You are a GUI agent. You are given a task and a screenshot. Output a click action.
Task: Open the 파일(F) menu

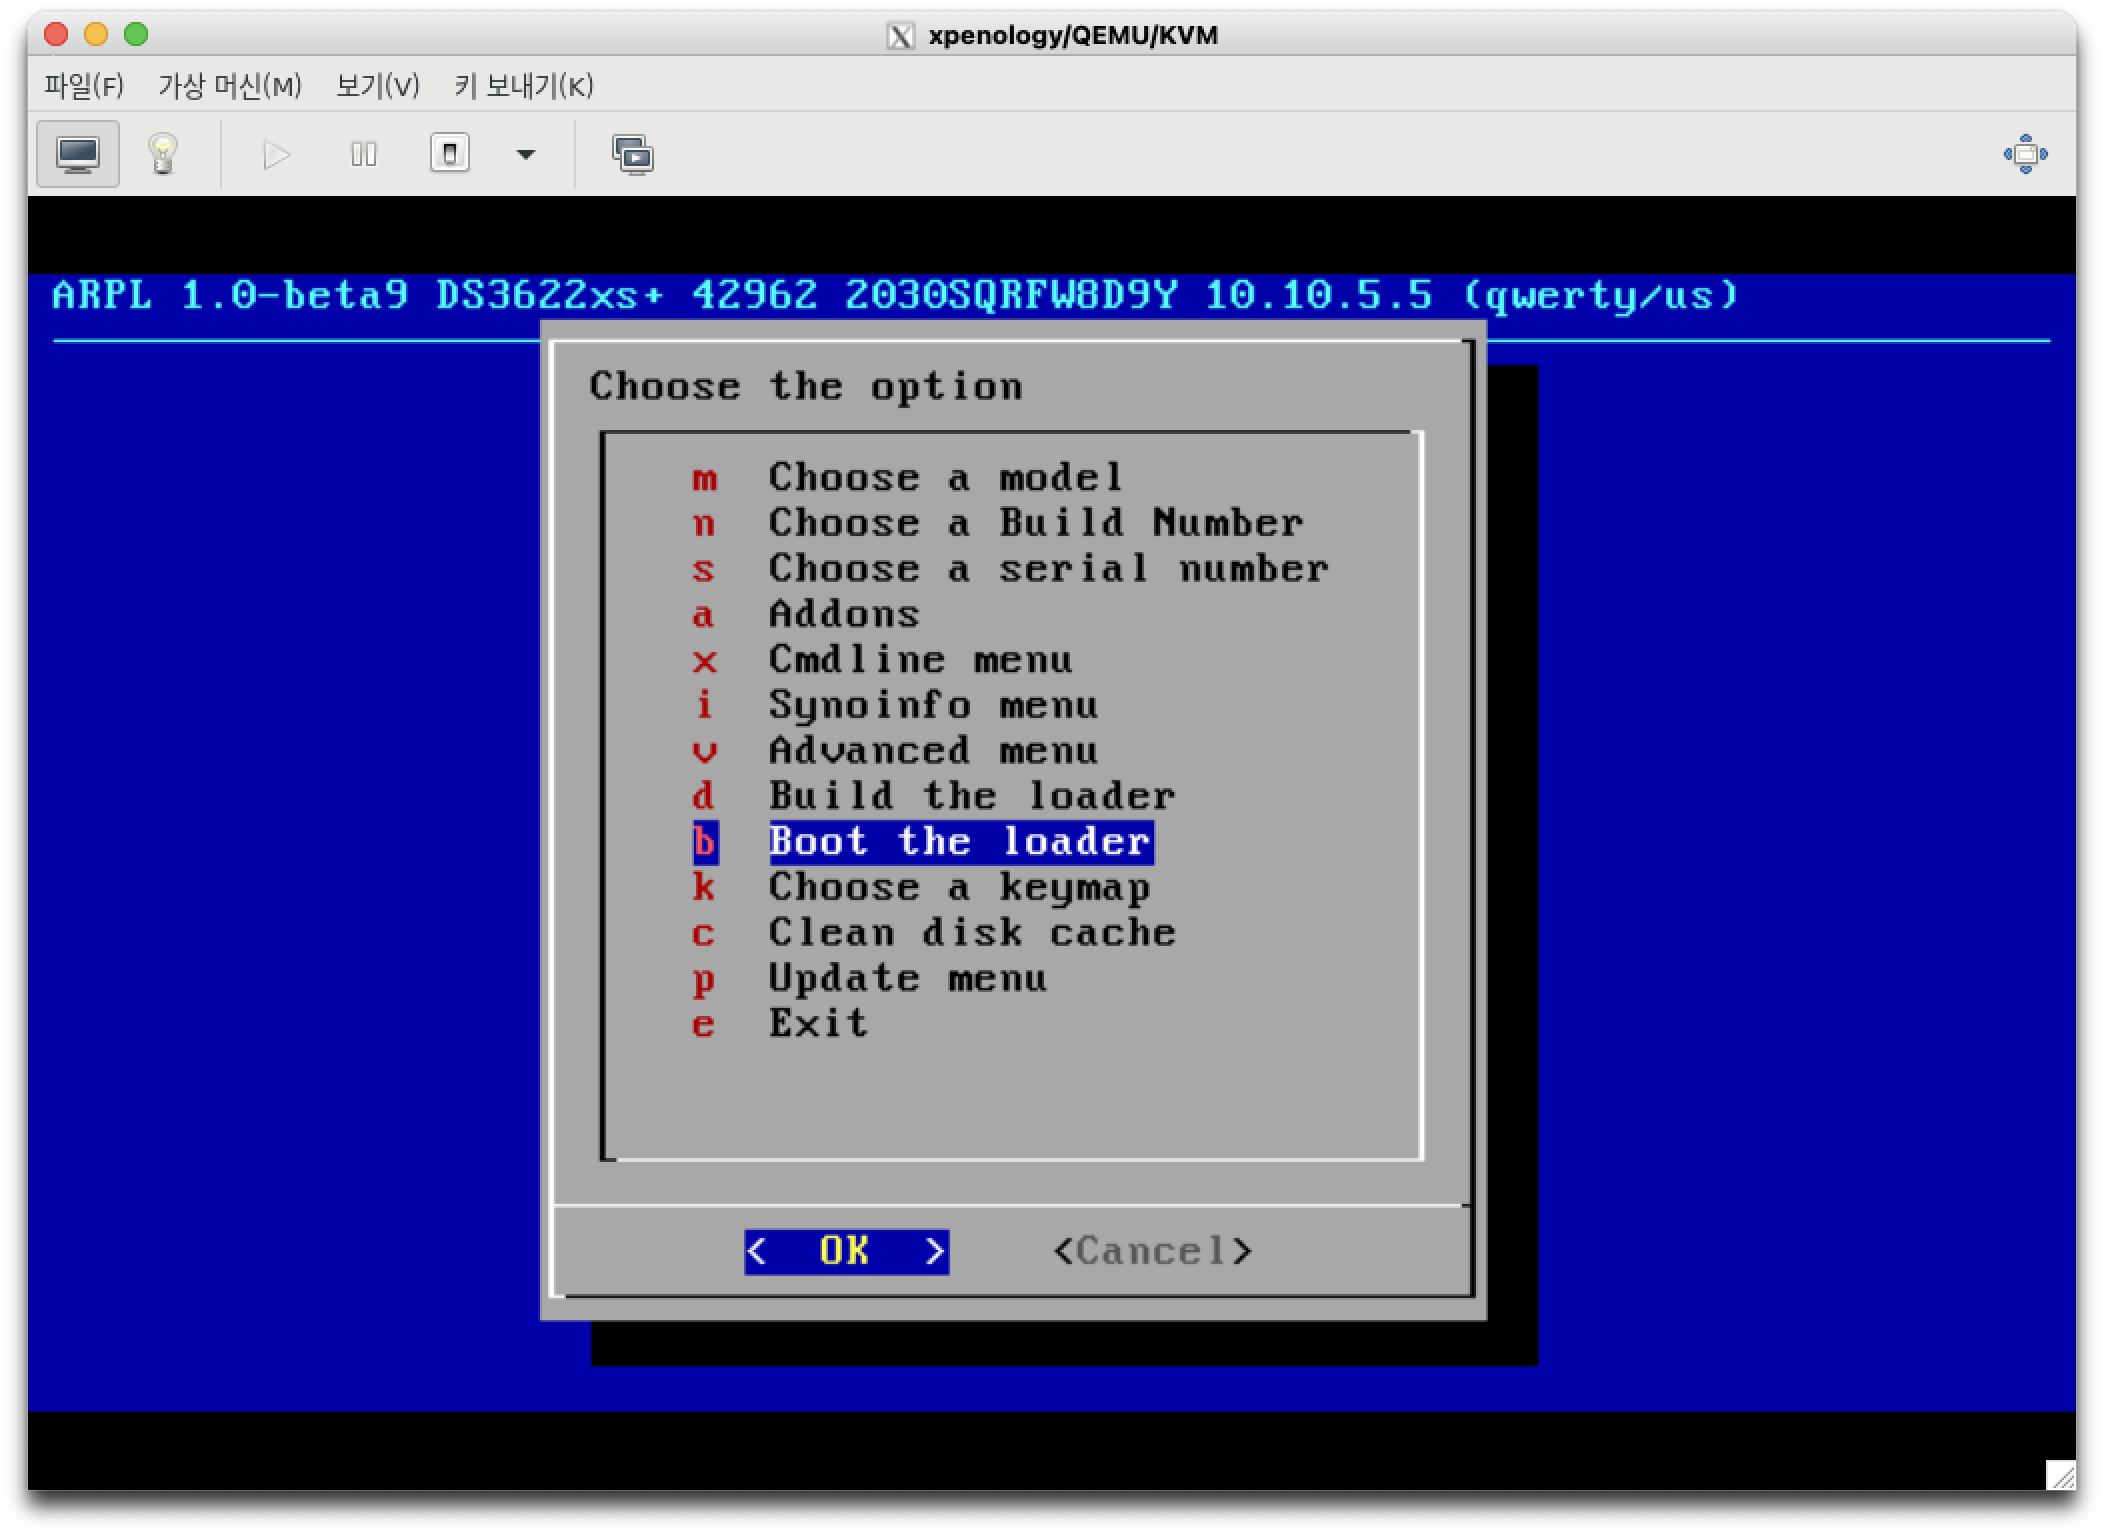(83, 87)
